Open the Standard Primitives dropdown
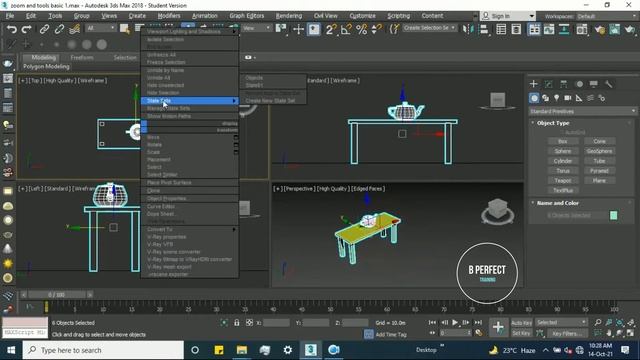The height and width of the screenshot is (360, 640). (x=582, y=111)
